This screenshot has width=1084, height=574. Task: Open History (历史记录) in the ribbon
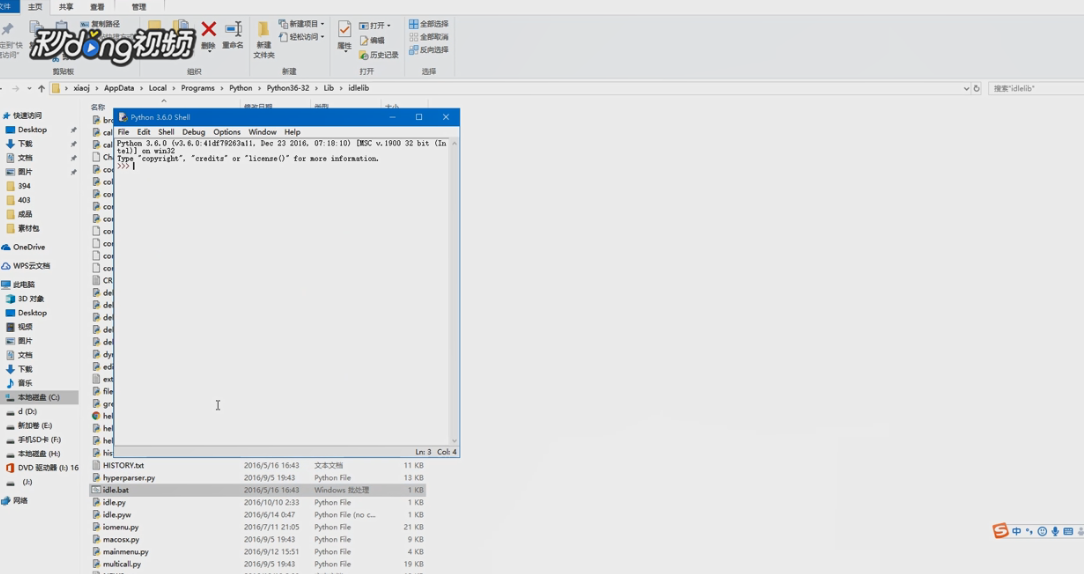tap(379, 55)
